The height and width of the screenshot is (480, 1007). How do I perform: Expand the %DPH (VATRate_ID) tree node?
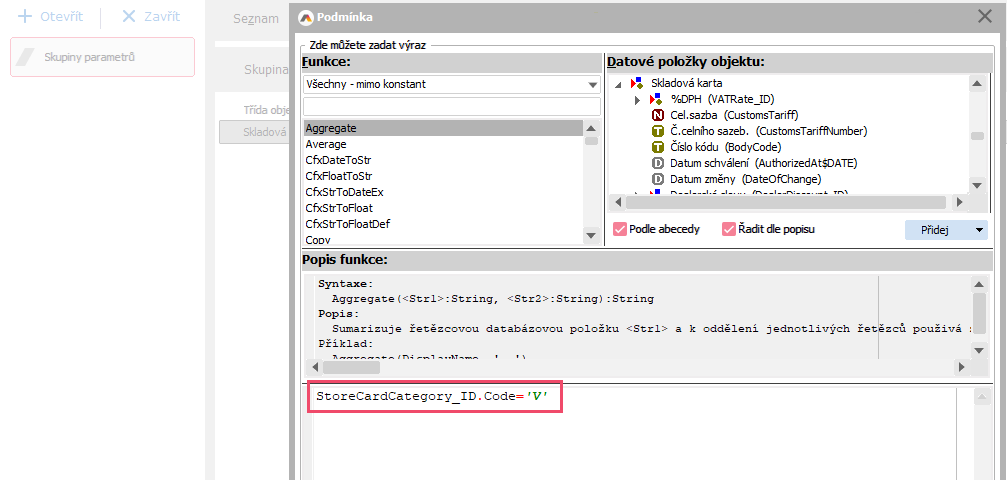[x=637, y=99]
